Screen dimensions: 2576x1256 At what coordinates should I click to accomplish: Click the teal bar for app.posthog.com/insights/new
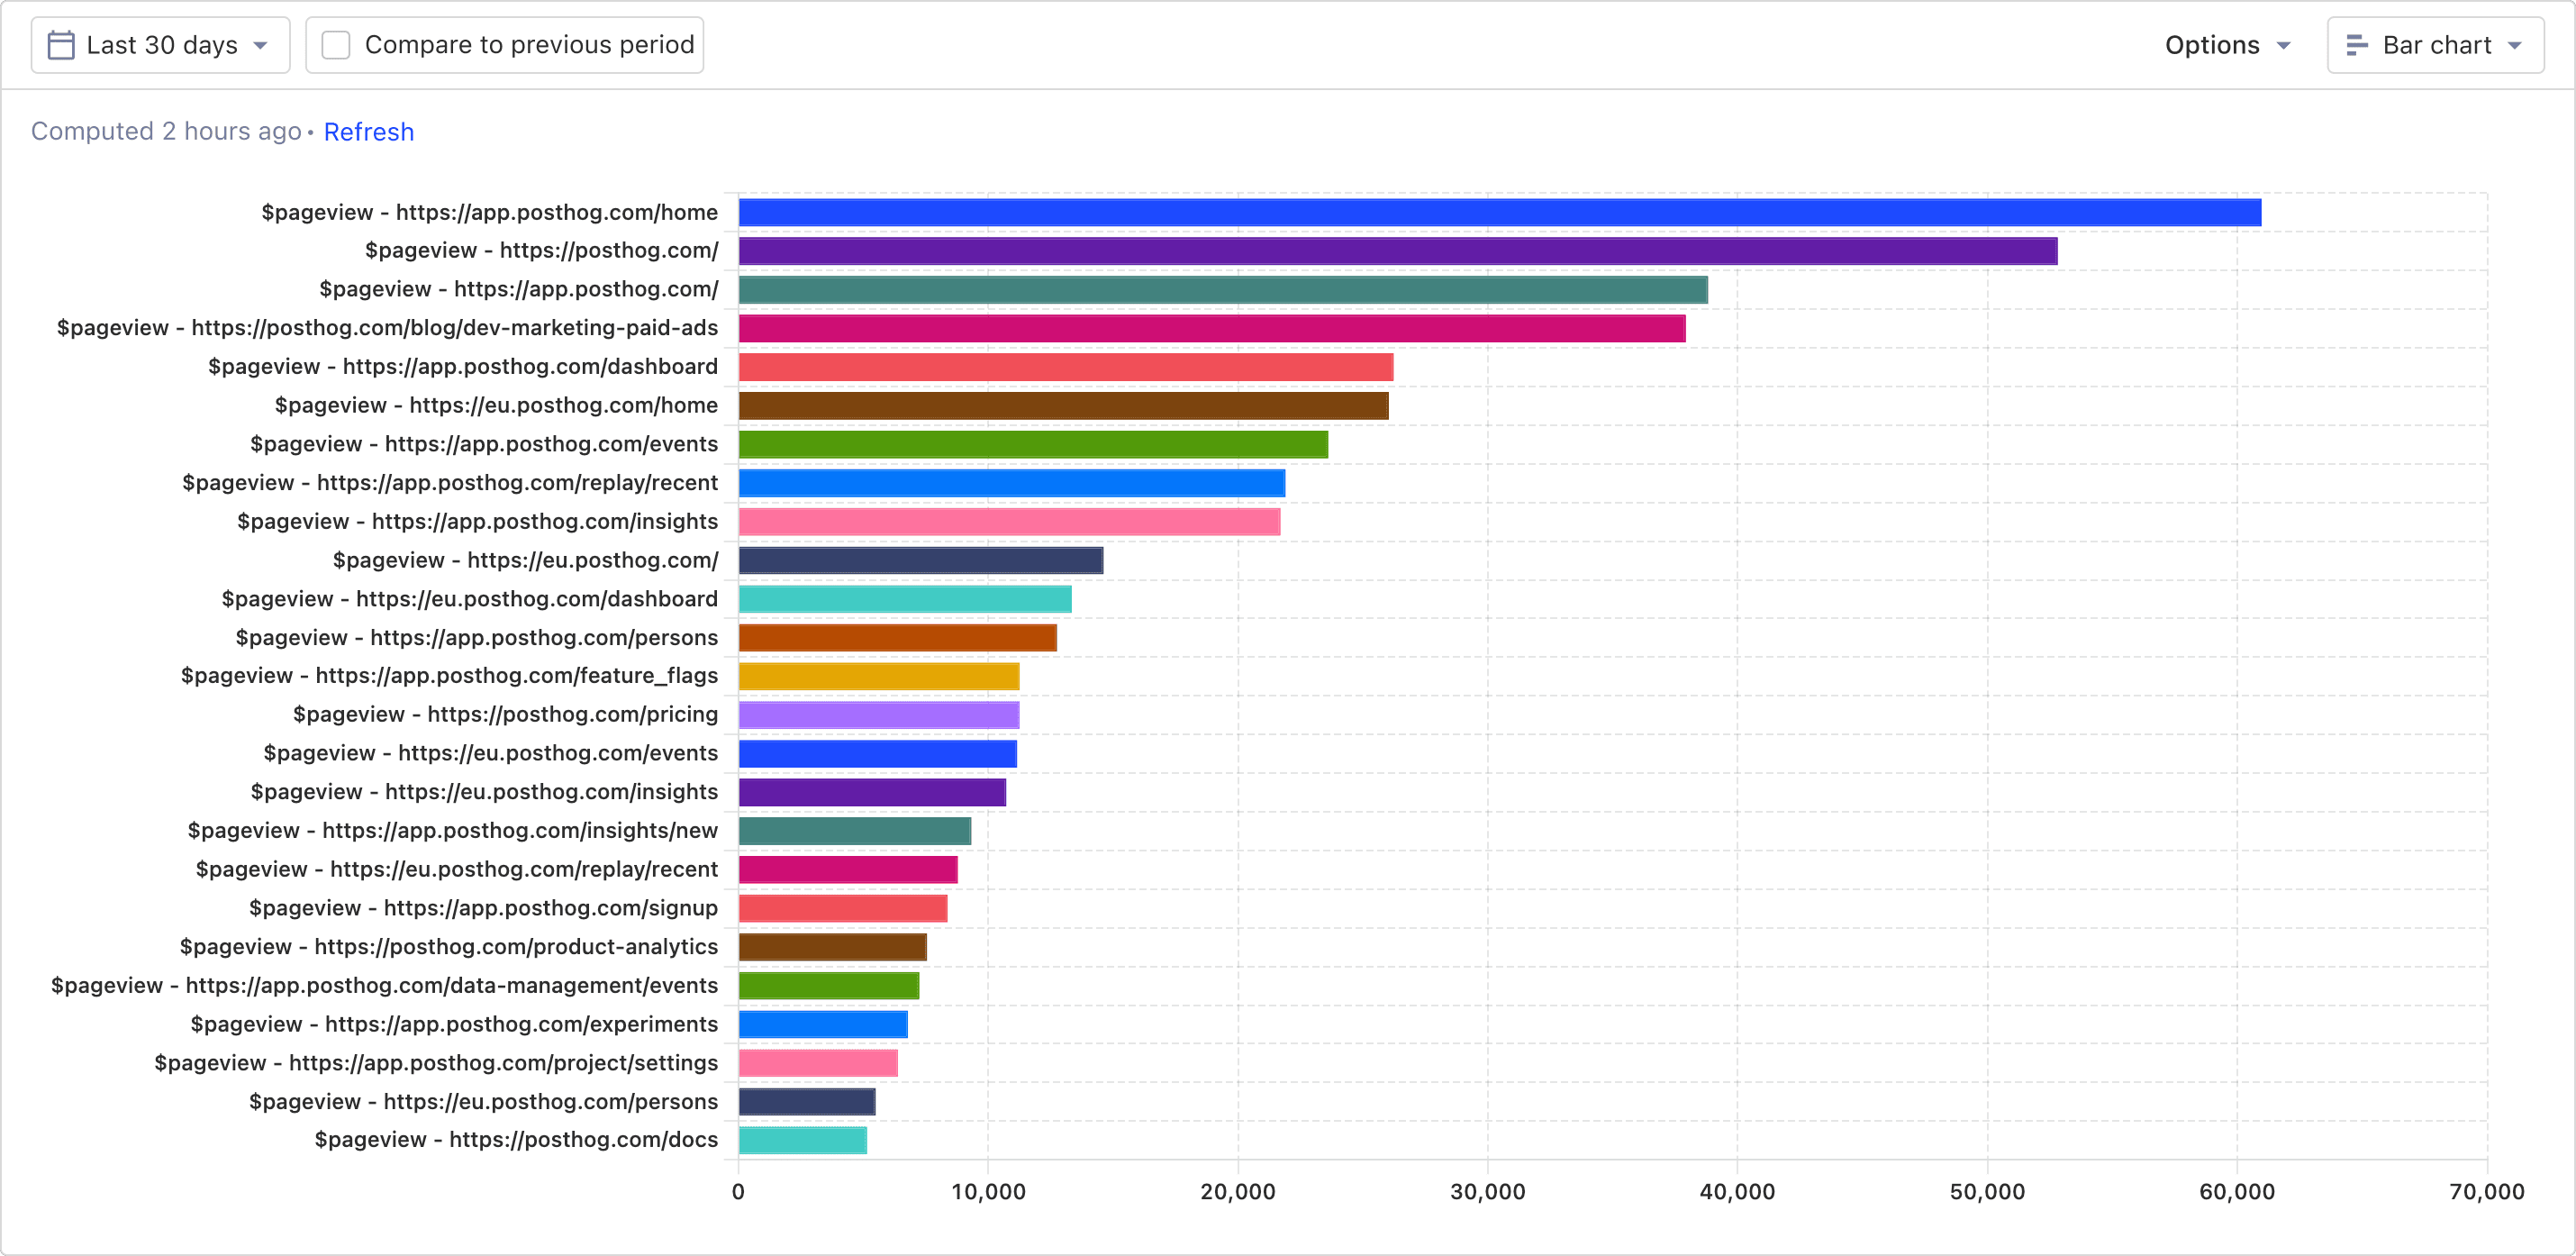click(x=855, y=831)
